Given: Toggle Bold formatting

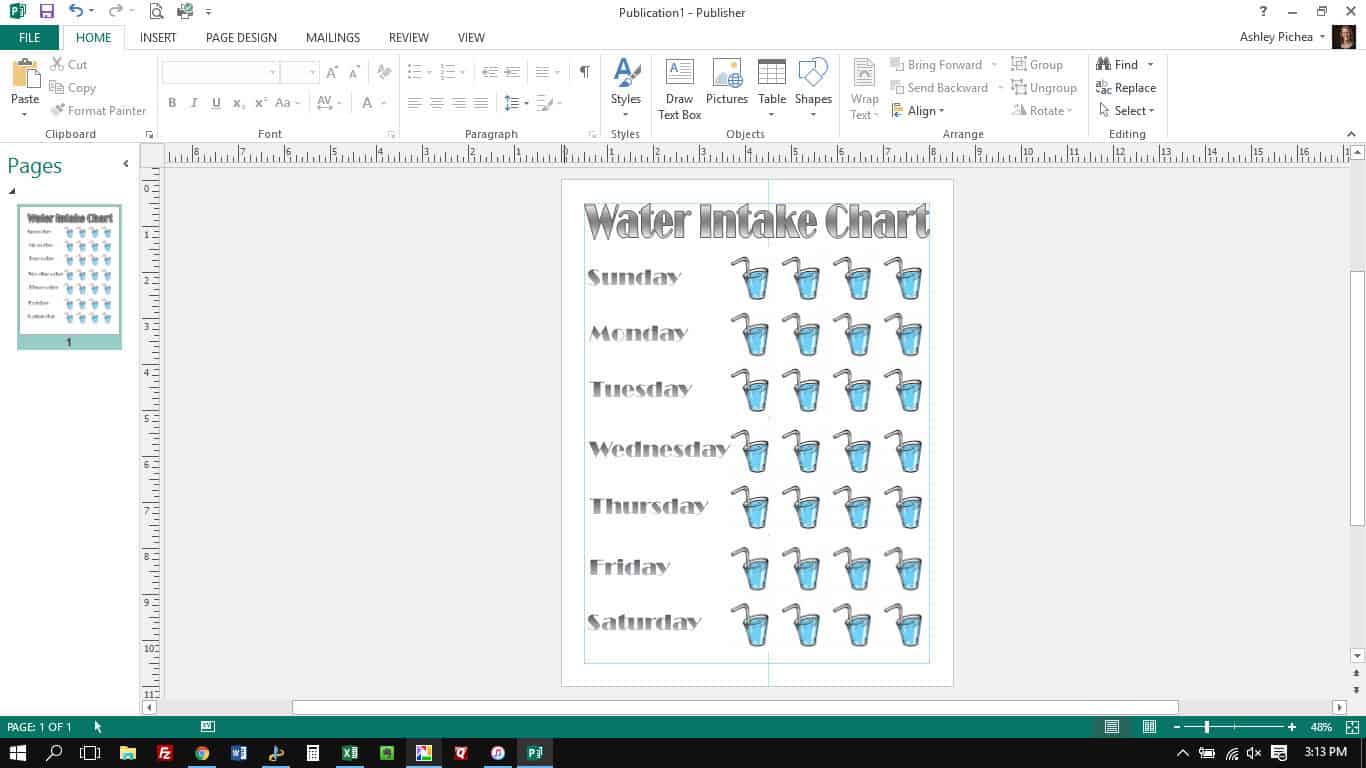Looking at the screenshot, I should [x=172, y=103].
